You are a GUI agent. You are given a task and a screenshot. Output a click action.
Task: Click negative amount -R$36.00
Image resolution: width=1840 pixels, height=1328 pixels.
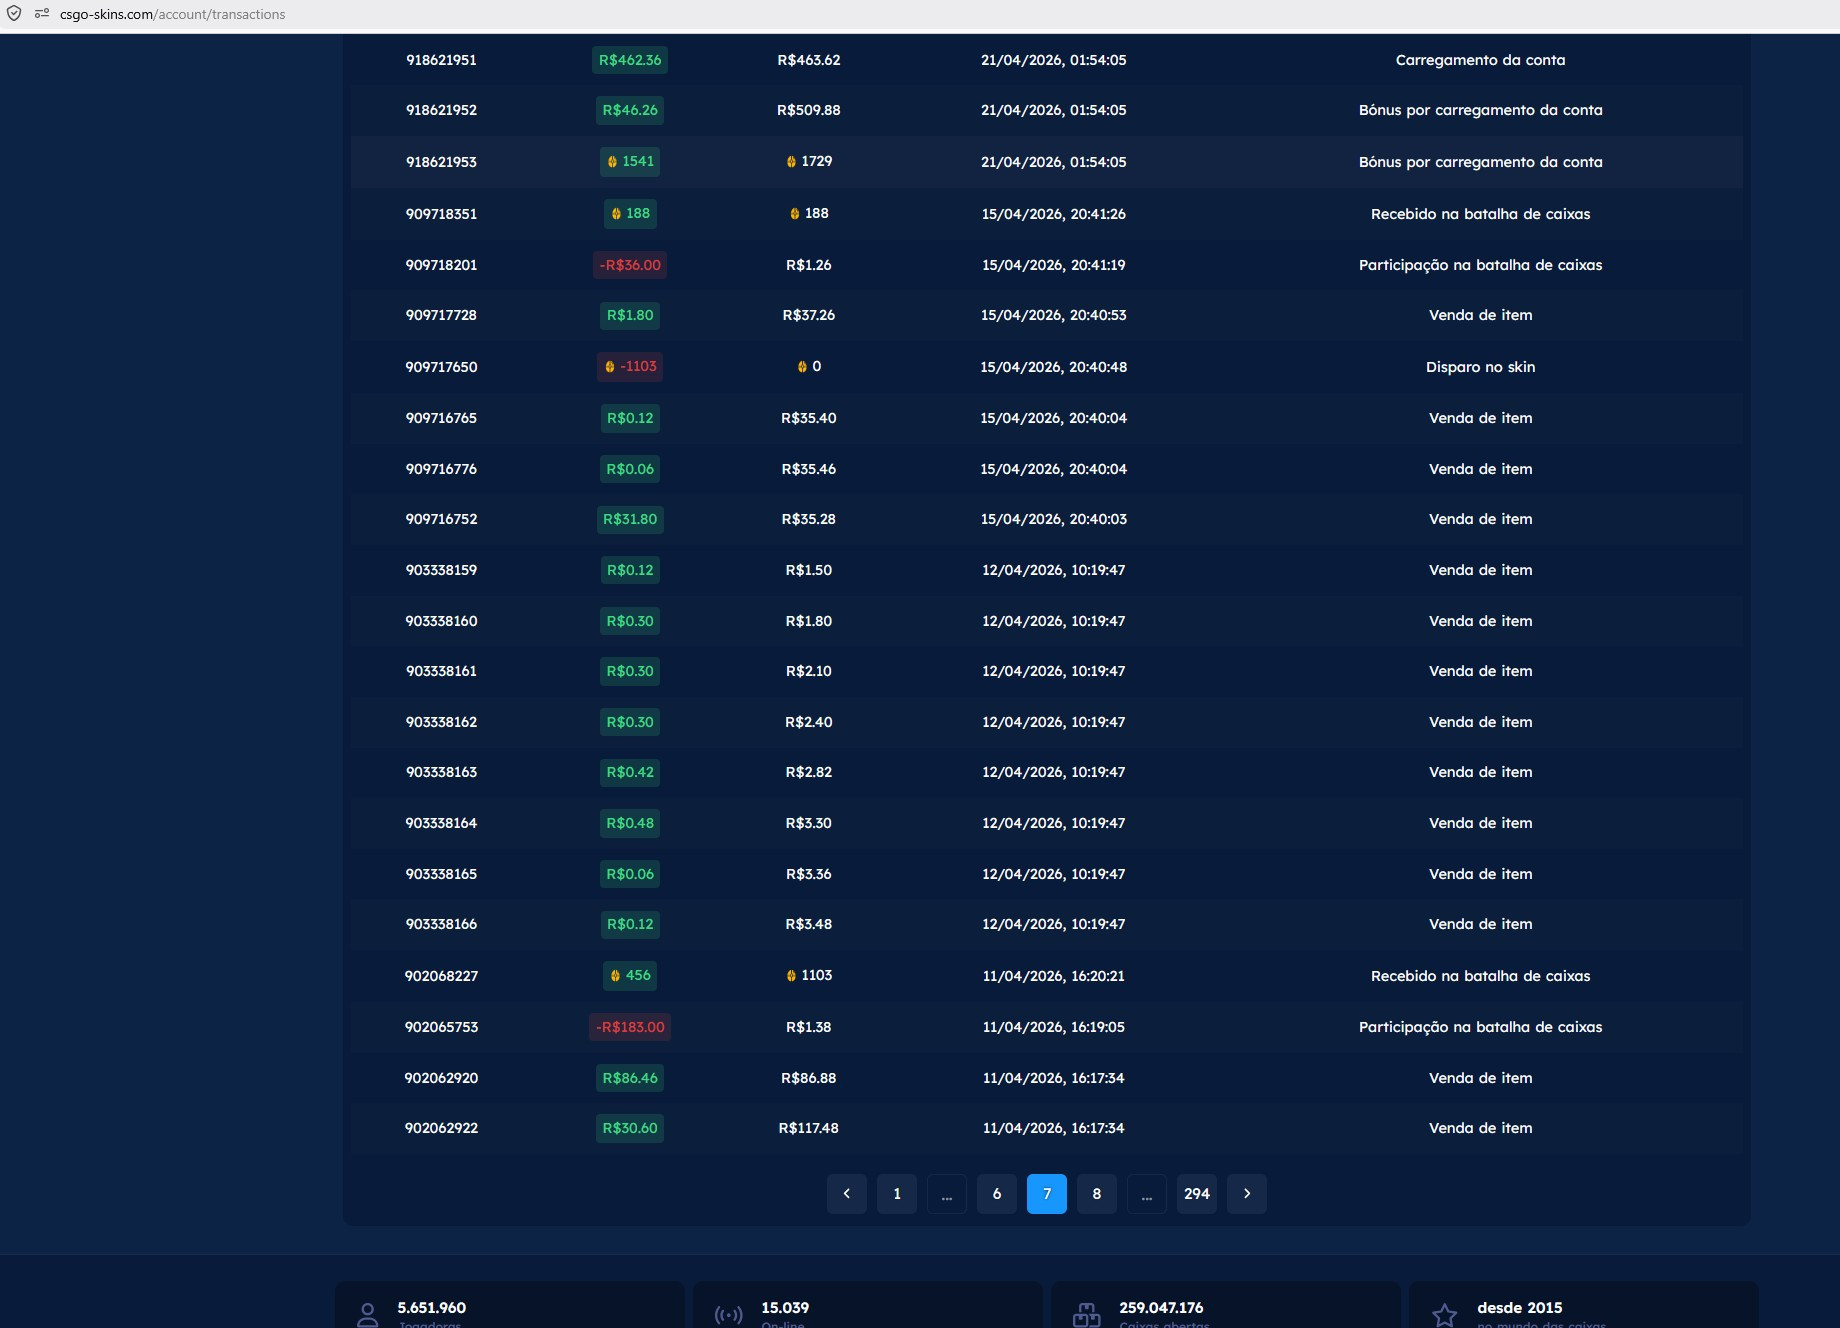coord(630,265)
